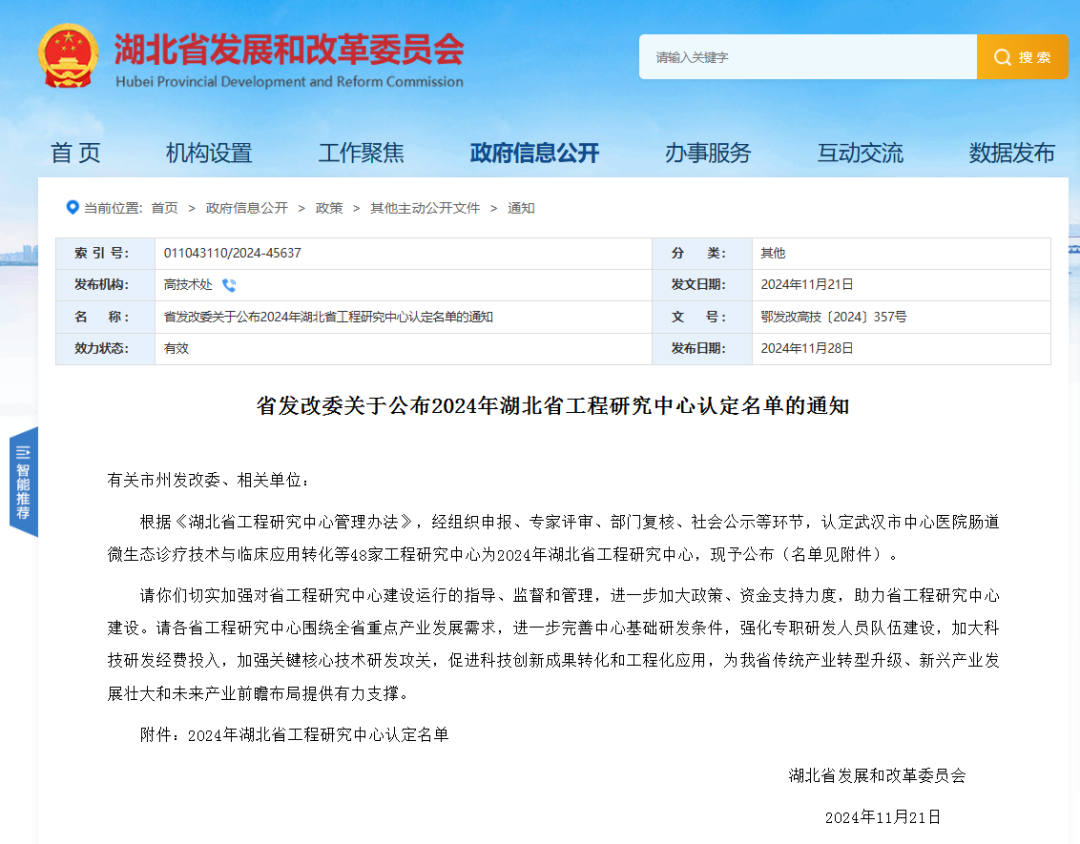
Task: Open the 数据发布 navigation item
Action: (x=1012, y=152)
